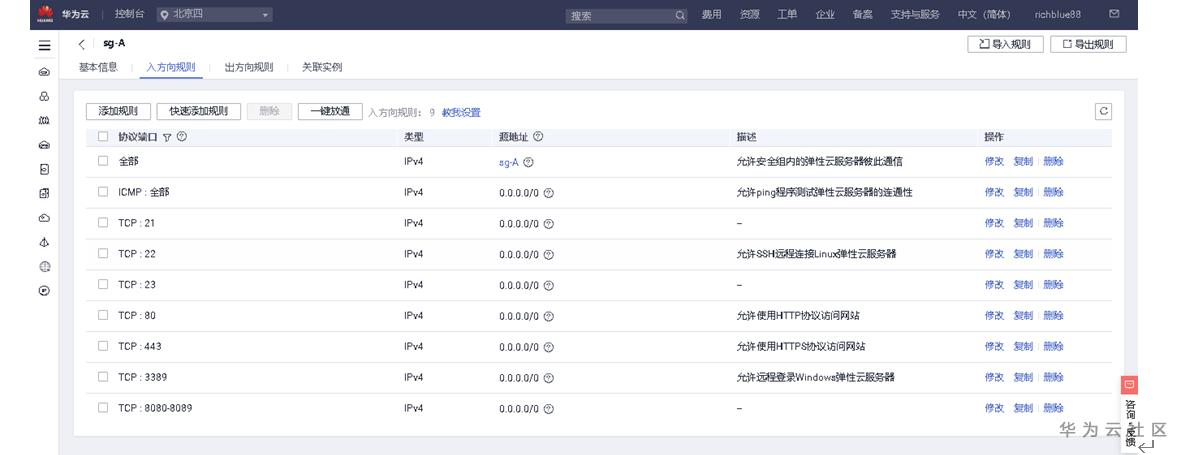Click the globe icon in the left sidebar
The height and width of the screenshot is (455, 1180).
tap(44, 266)
